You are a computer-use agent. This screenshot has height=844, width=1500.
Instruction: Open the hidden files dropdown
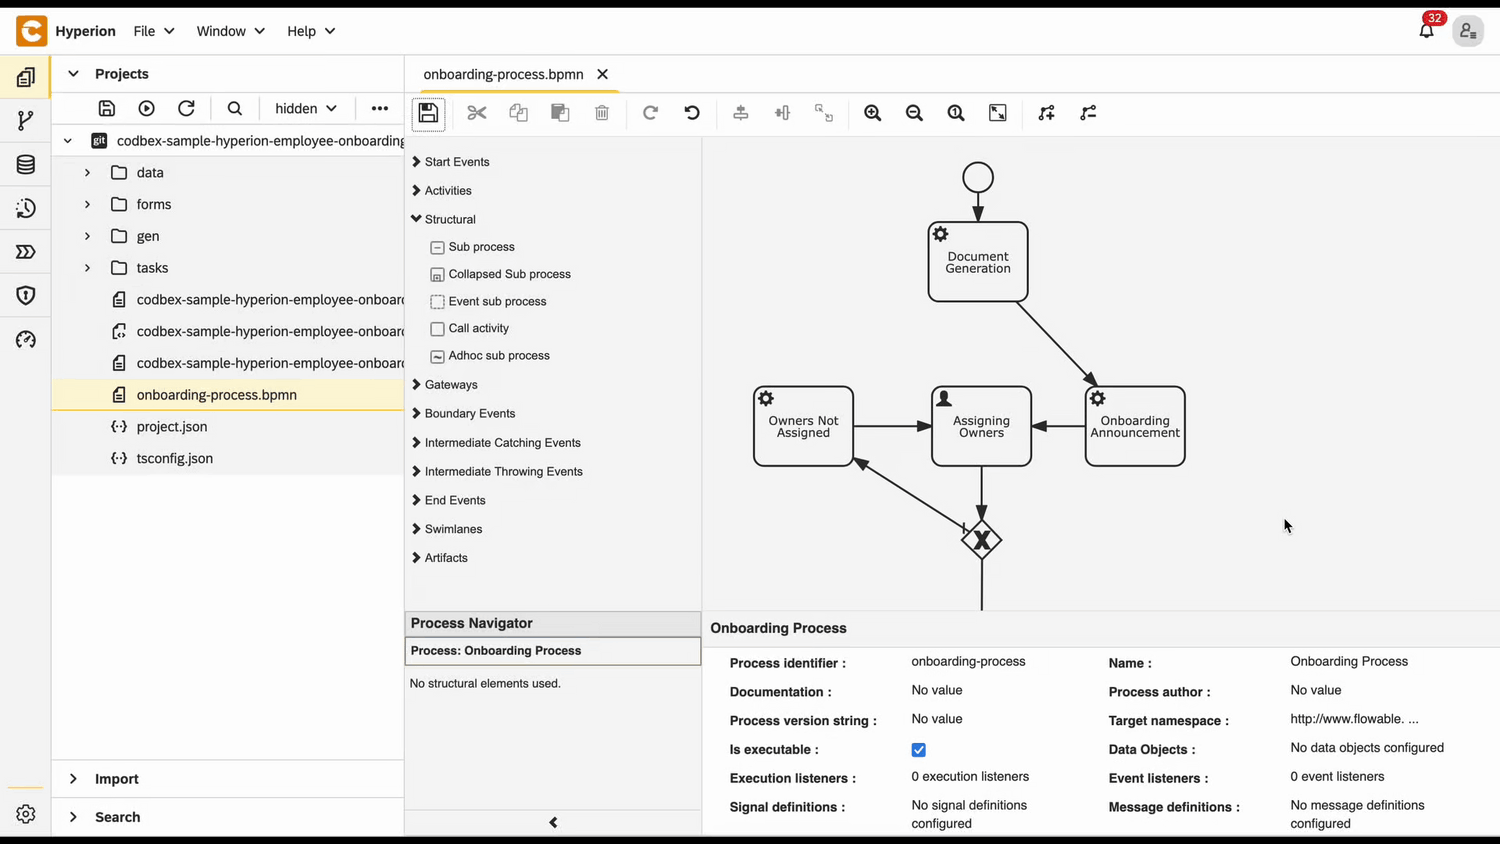[x=305, y=109]
